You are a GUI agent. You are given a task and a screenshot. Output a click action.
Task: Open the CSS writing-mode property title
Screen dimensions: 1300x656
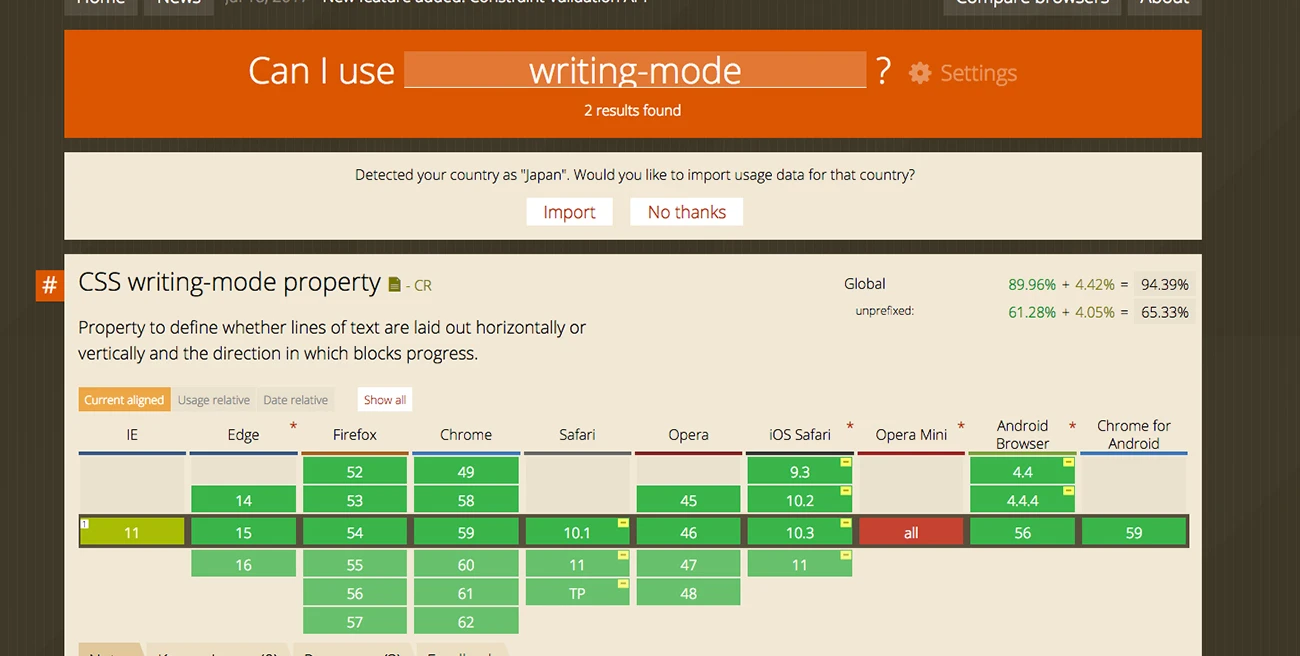click(230, 283)
